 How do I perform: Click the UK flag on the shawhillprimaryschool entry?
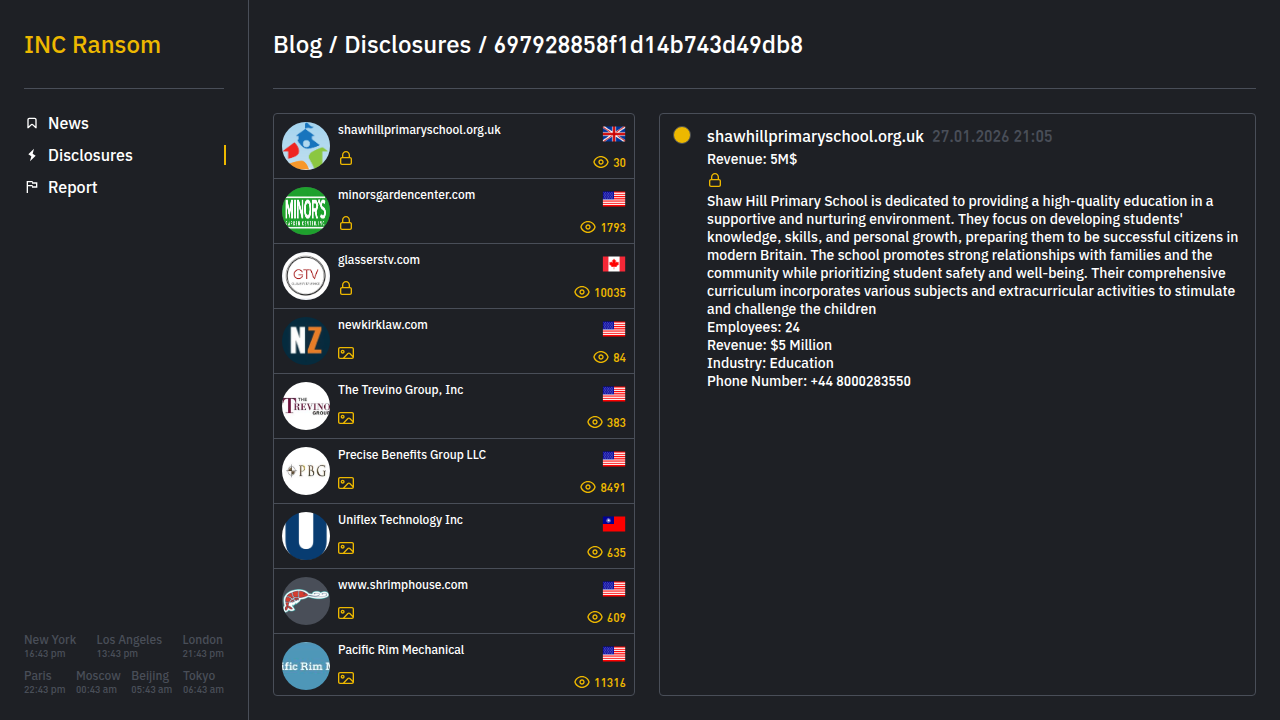coord(614,134)
